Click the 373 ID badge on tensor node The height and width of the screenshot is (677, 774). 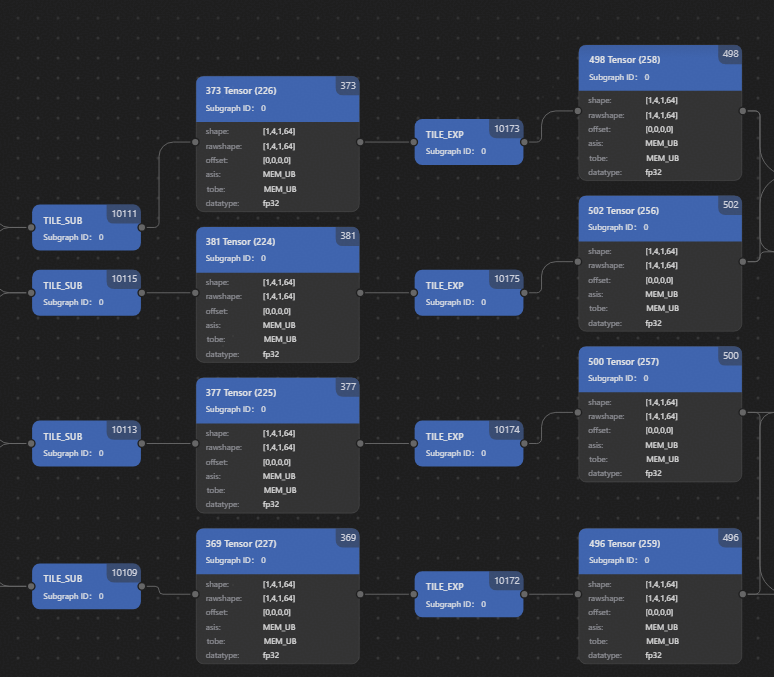347,86
